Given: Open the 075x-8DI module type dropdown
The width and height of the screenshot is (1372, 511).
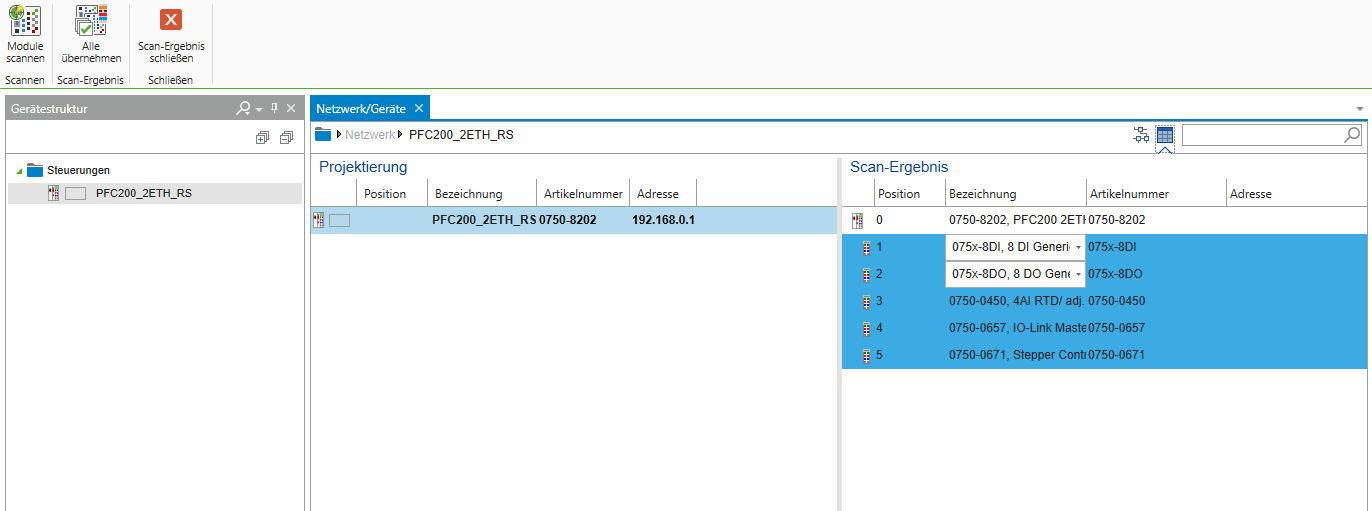Looking at the screenshot, I should (1077, 247).
